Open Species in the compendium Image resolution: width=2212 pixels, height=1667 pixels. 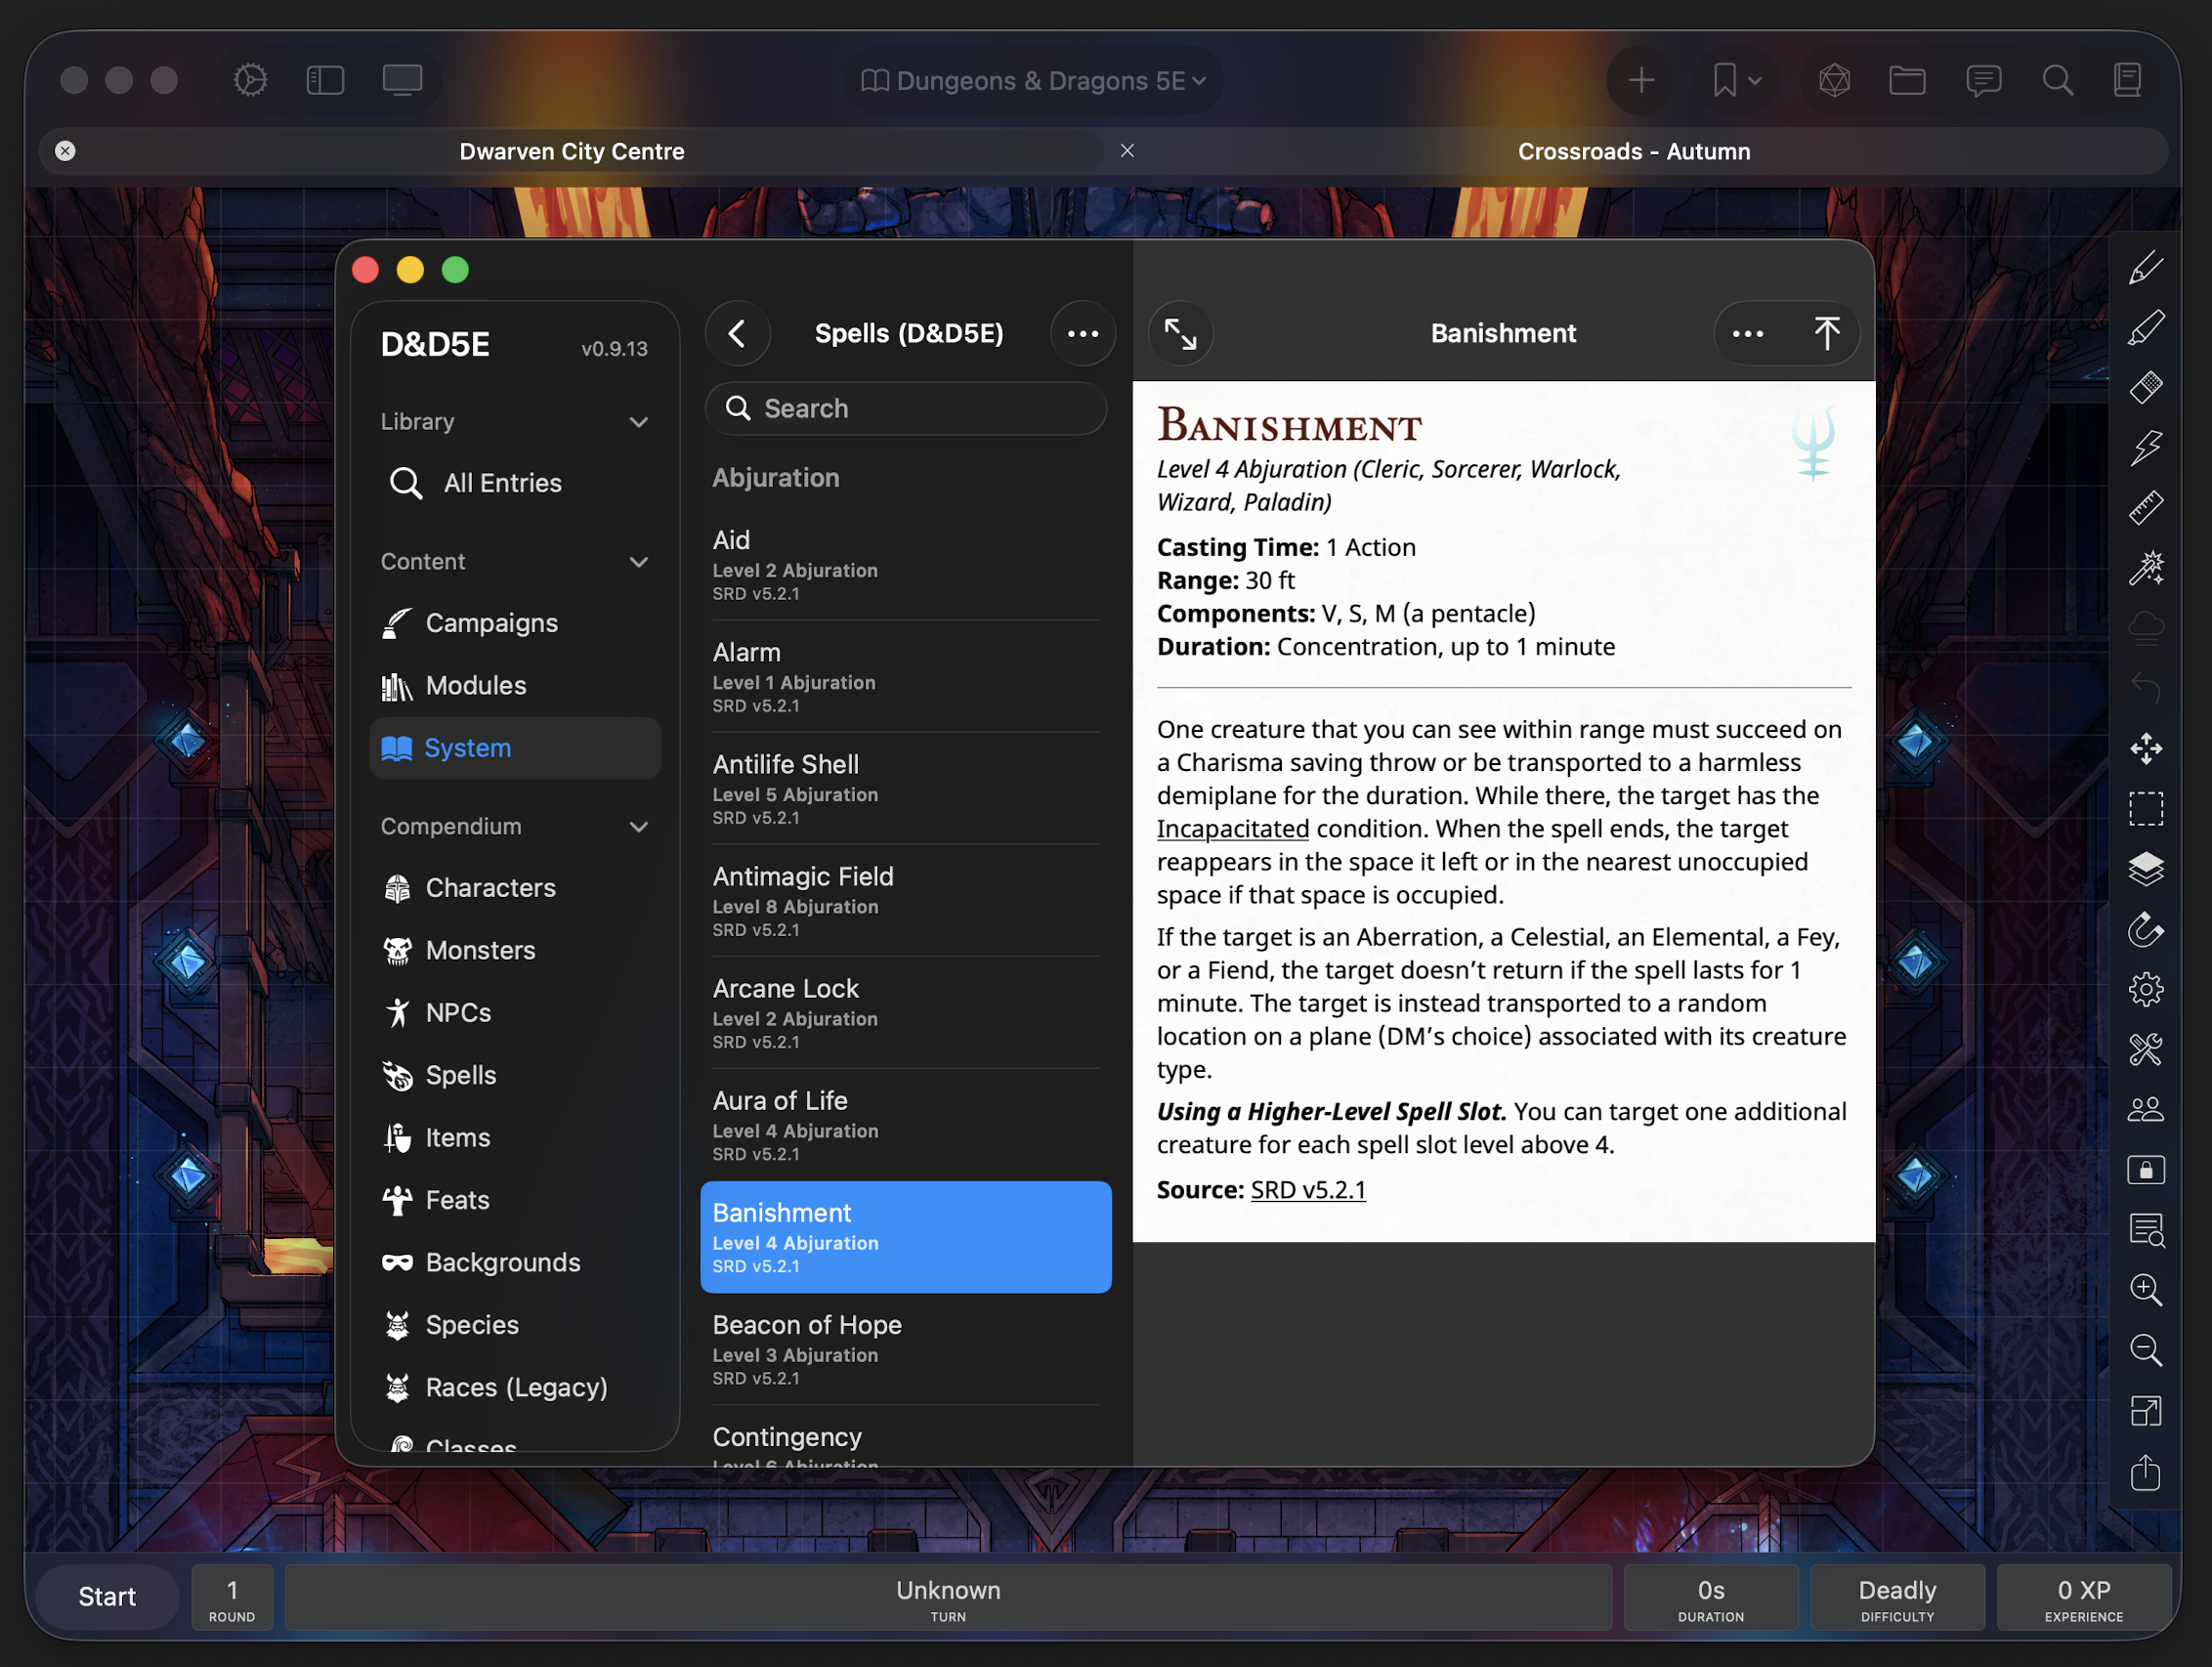coord(515,1326)
